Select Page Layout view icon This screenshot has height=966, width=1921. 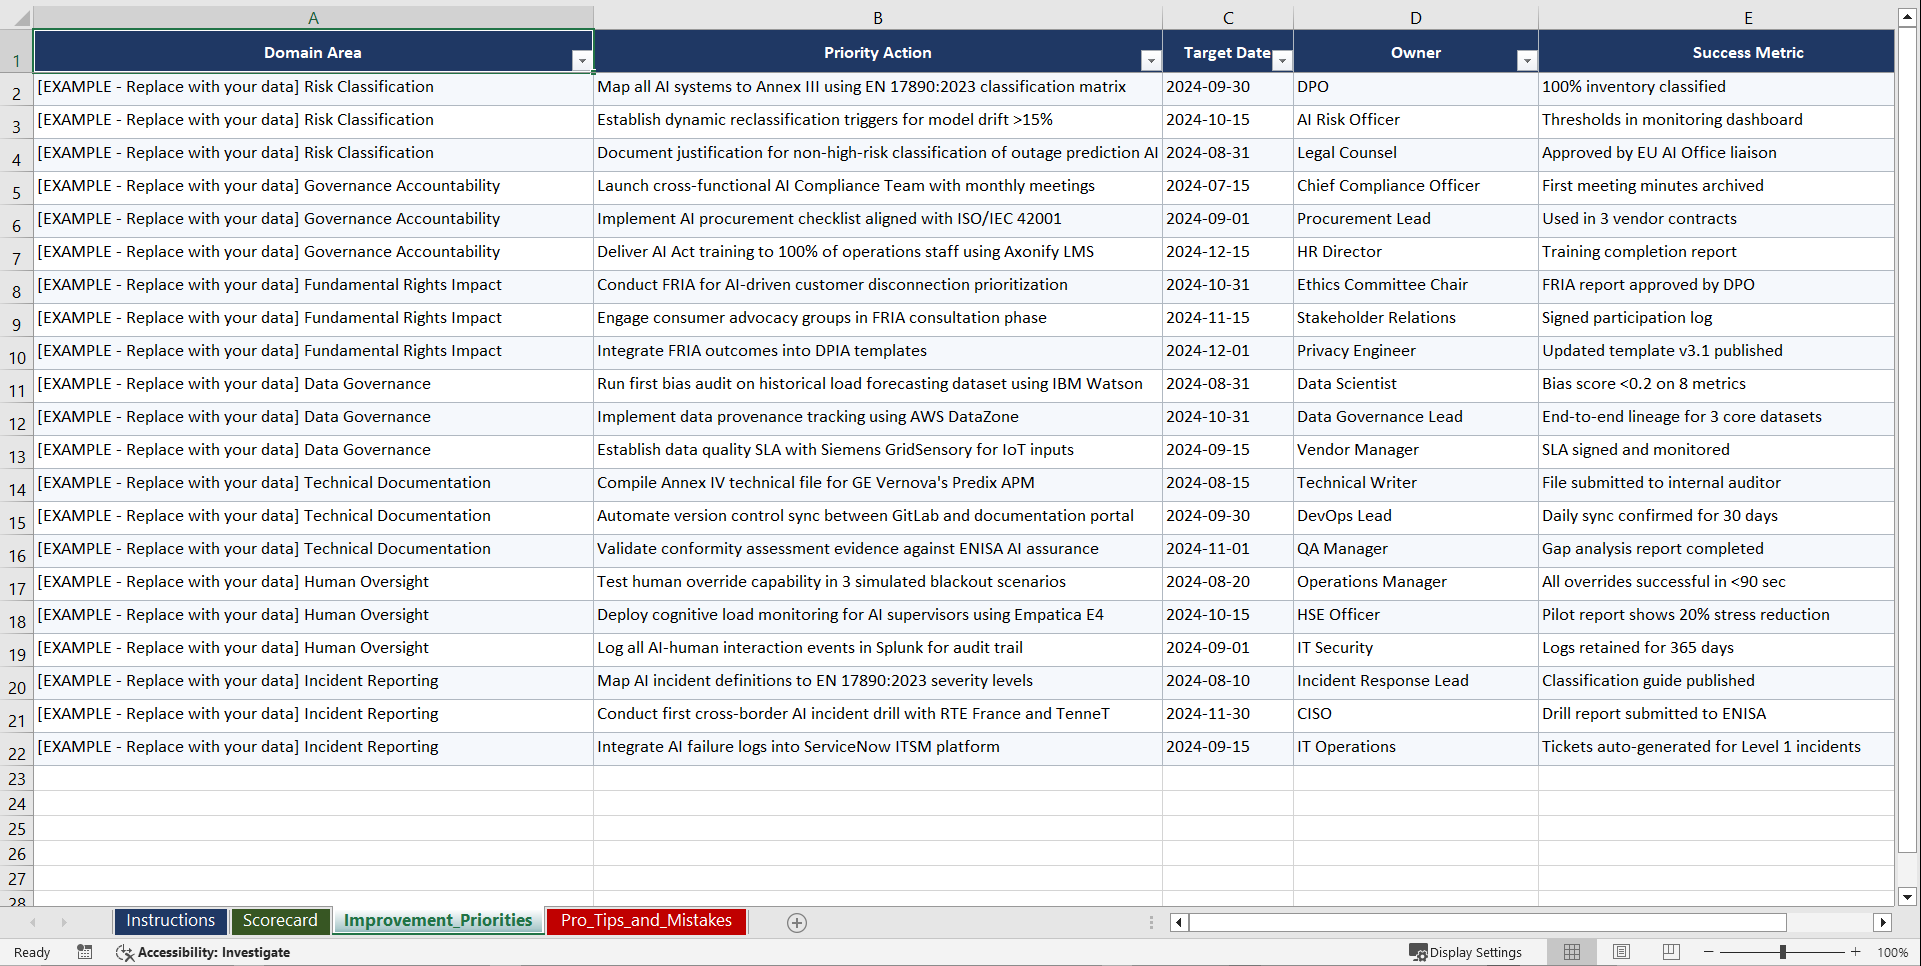coord(1621,952)
